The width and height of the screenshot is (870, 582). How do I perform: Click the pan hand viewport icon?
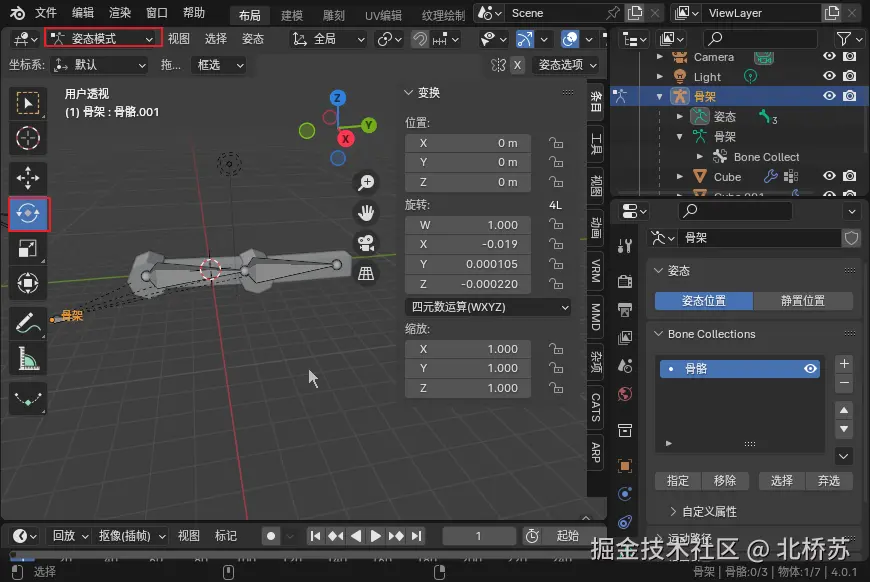367,212
